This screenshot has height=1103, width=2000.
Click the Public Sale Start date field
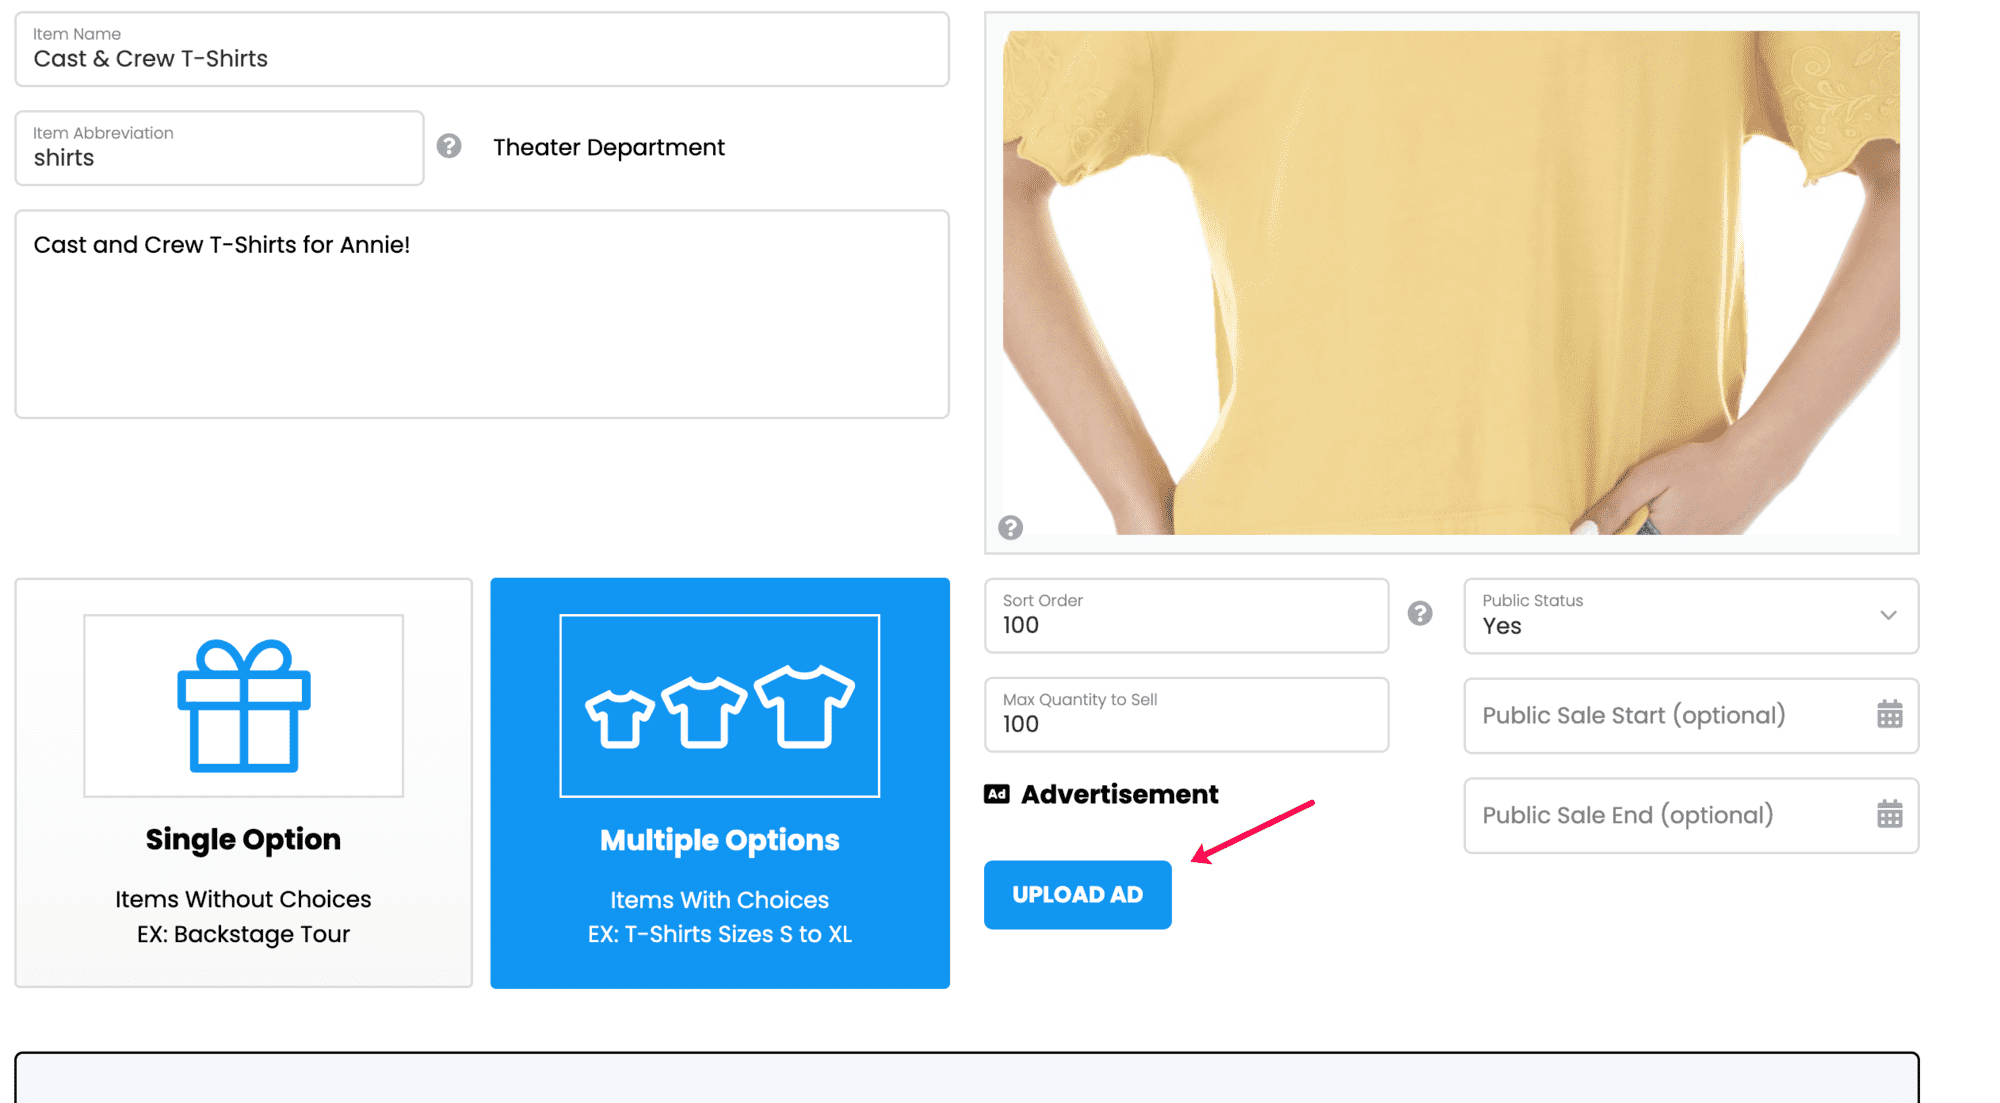[x=1691, y=716]
